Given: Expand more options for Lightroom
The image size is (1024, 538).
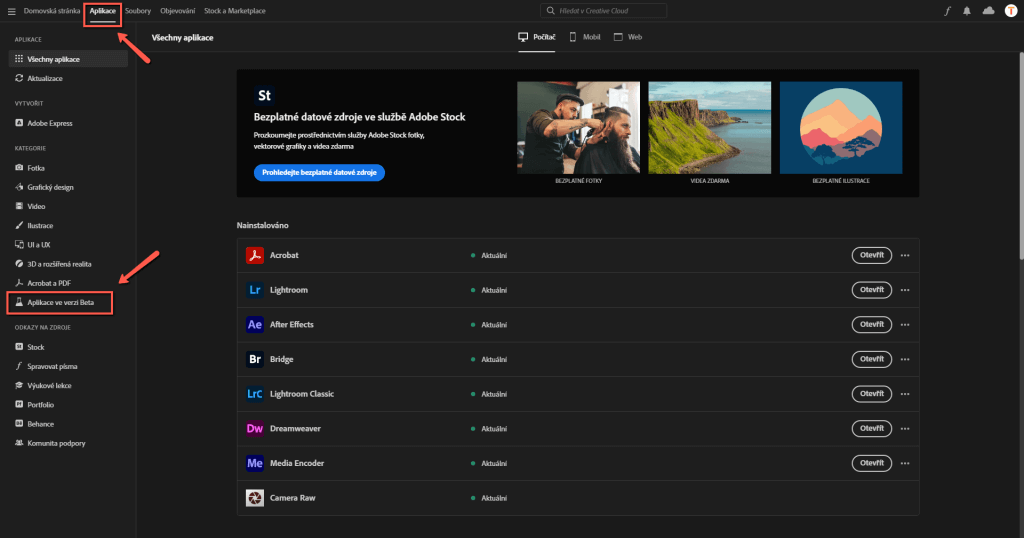Looking at the screenshot, I should pos(904,290).
